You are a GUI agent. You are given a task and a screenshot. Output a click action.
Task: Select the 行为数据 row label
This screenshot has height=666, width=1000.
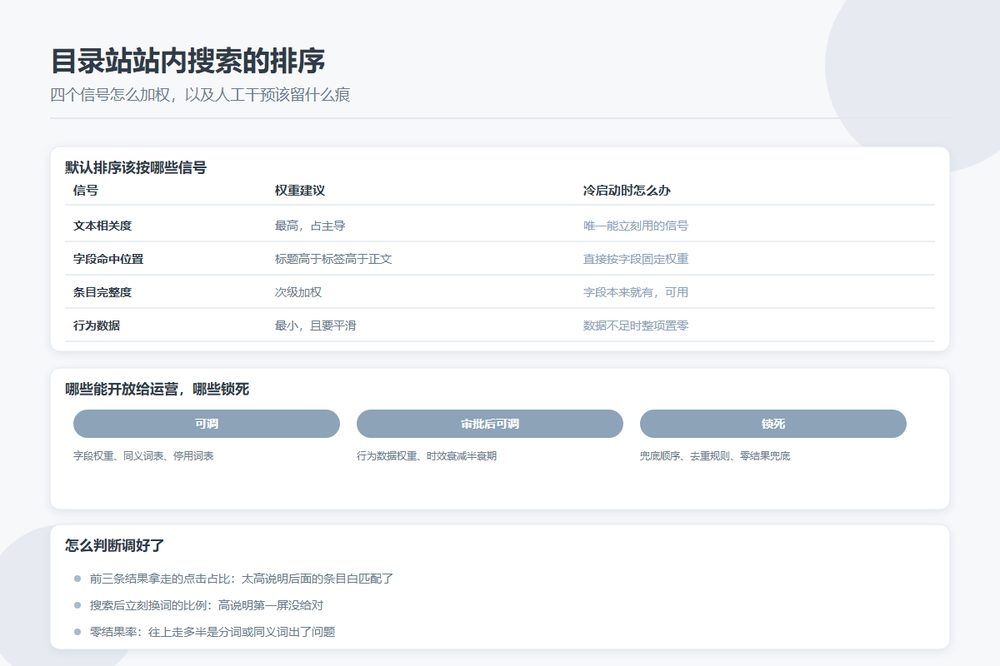96,325
